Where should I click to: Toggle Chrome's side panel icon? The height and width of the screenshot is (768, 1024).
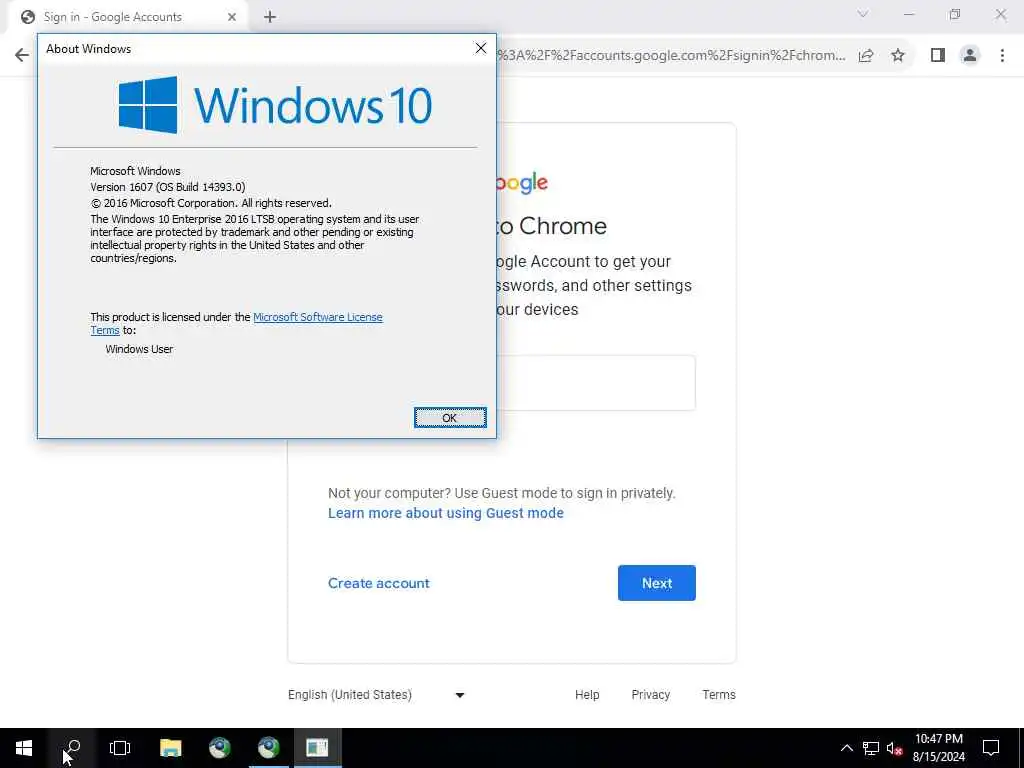coord(938,56)
